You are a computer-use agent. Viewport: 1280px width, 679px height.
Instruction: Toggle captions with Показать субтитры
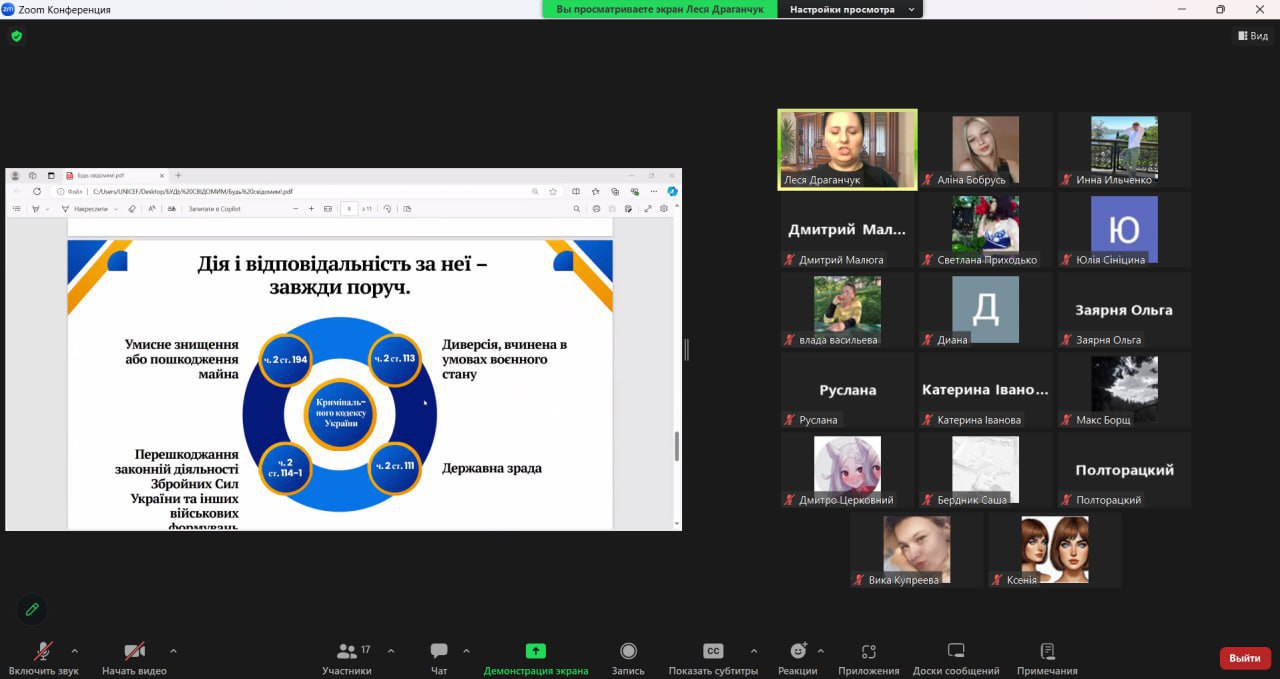pos(713,658)
